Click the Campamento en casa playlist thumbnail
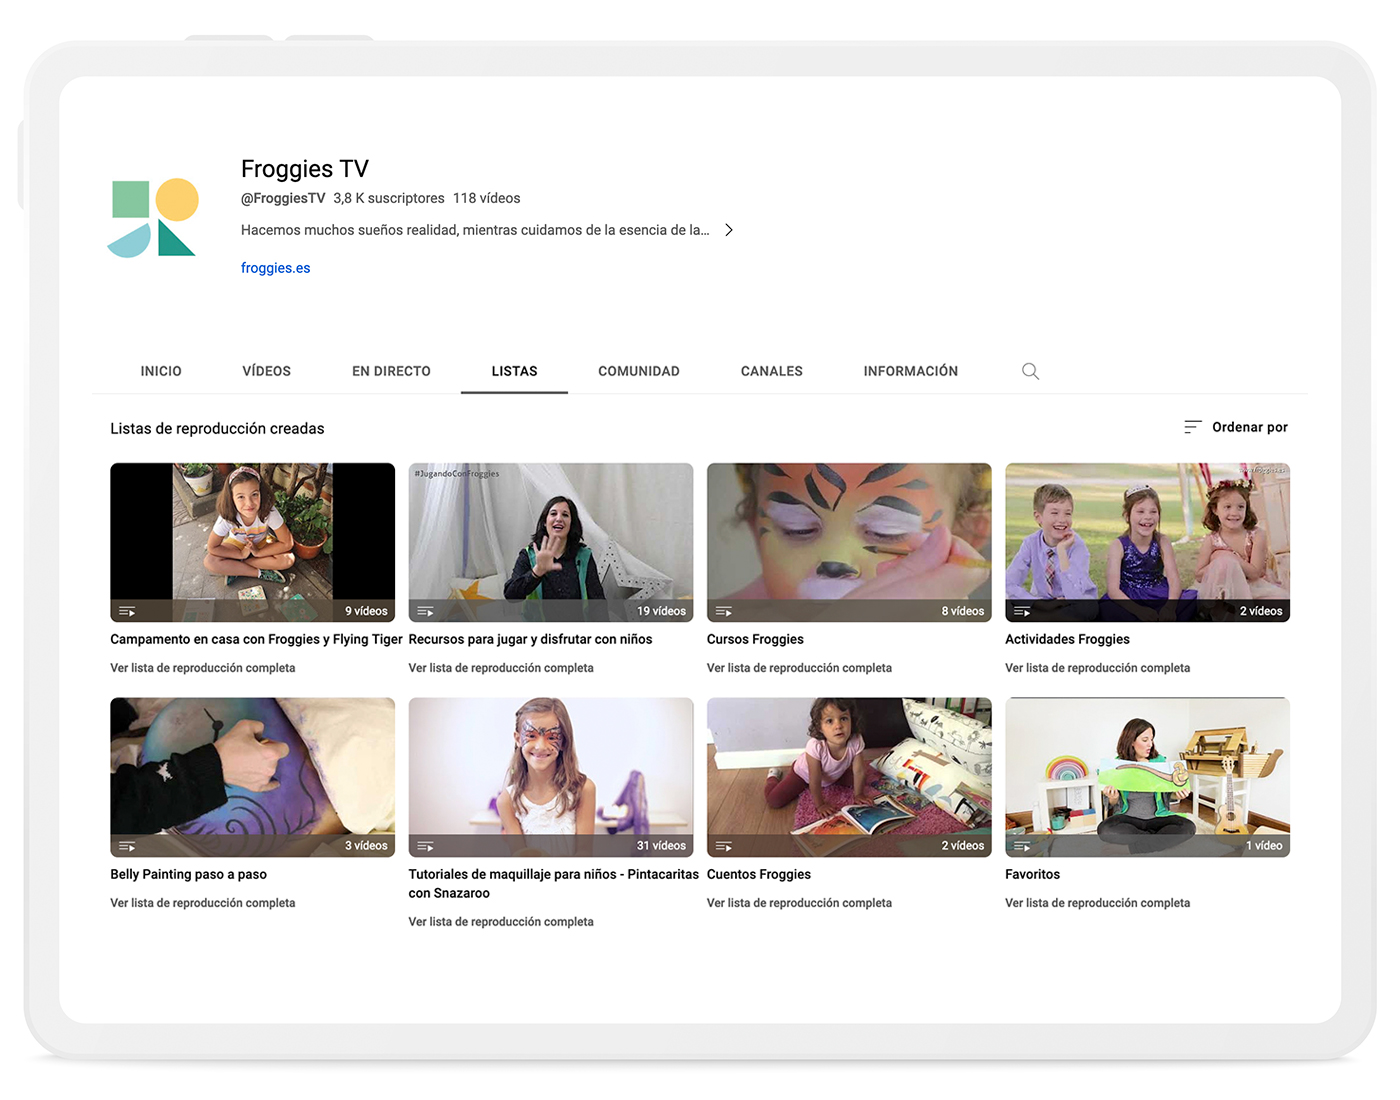 252,542
